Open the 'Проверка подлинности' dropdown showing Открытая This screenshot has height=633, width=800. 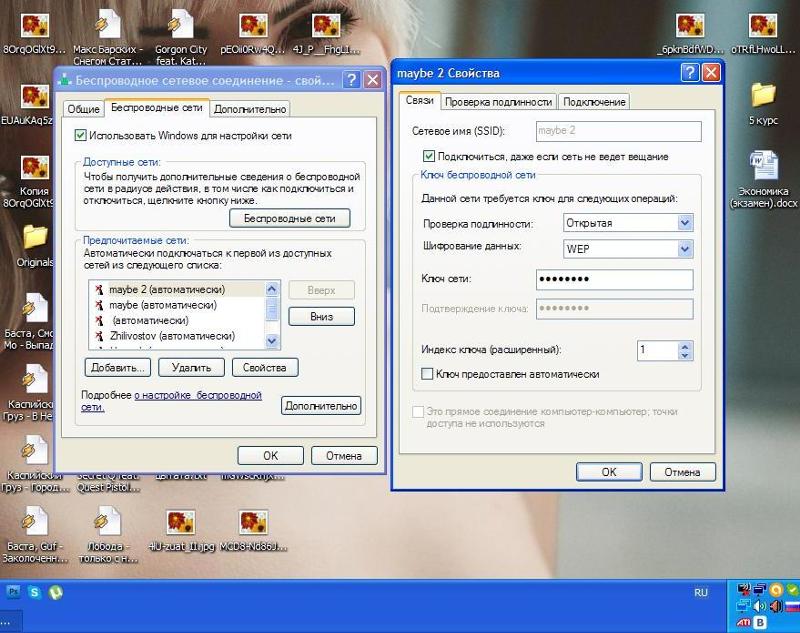click(x=685, y=223)
